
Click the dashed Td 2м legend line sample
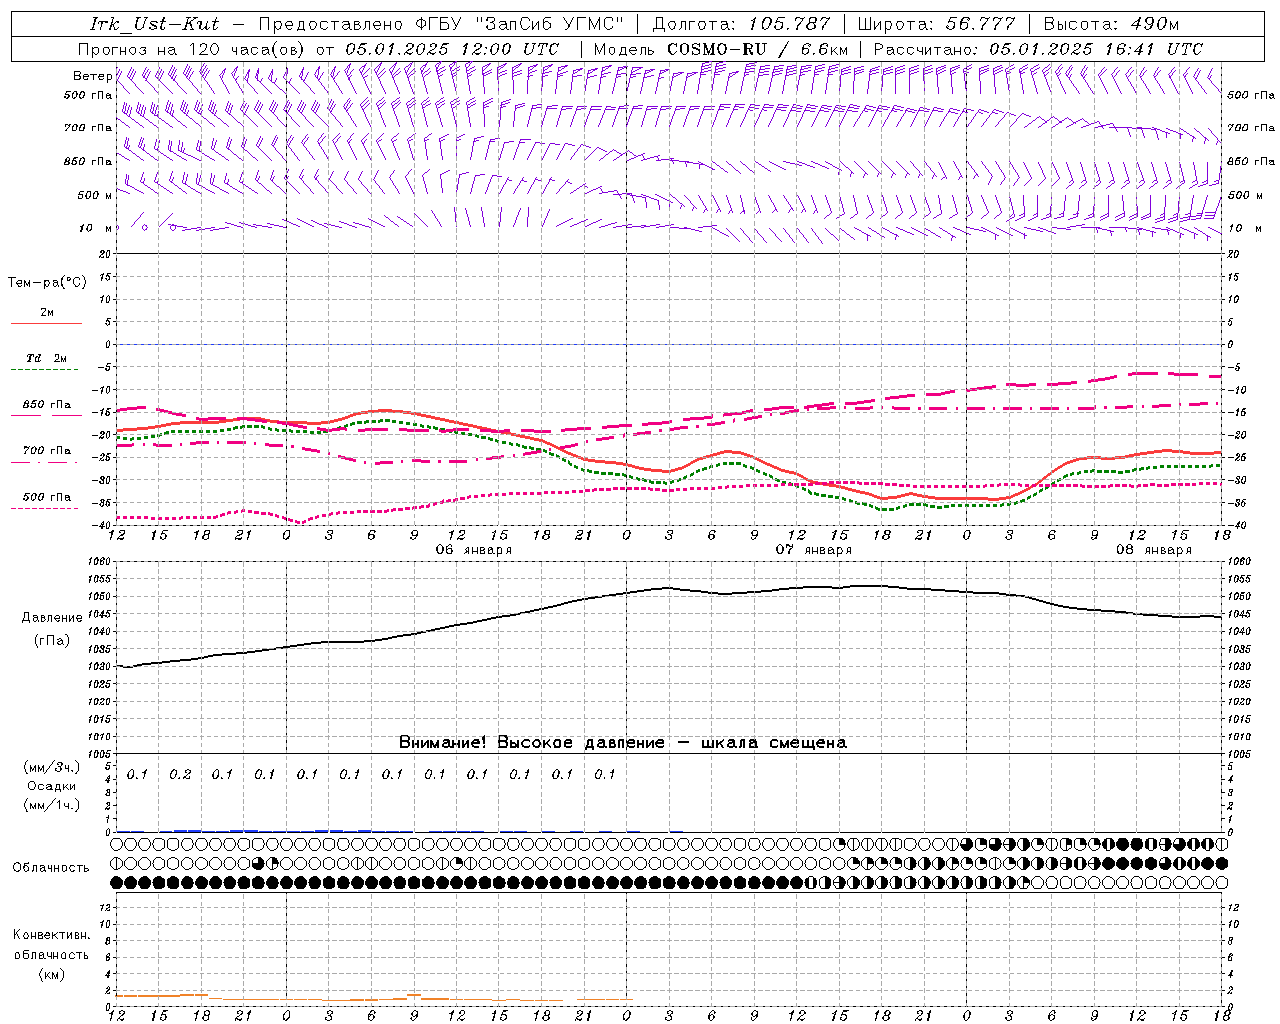46,370
